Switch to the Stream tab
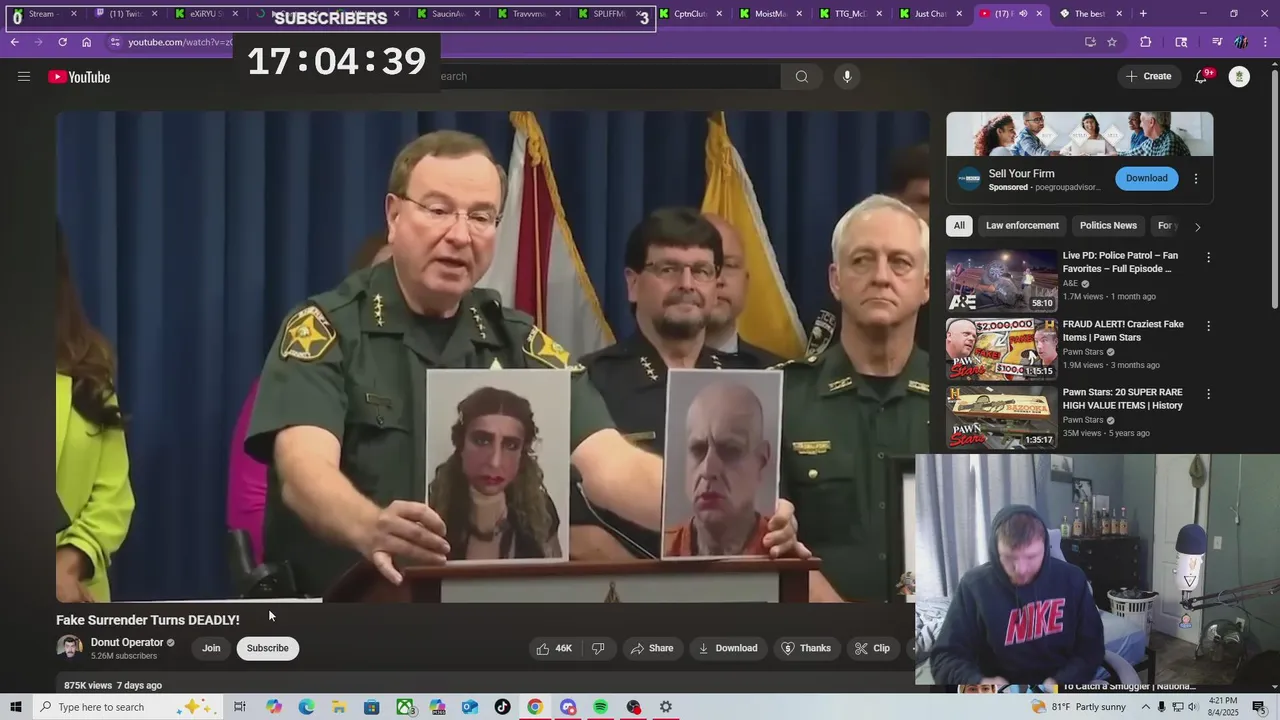1280x720 pixels. [x=44, y=14]
